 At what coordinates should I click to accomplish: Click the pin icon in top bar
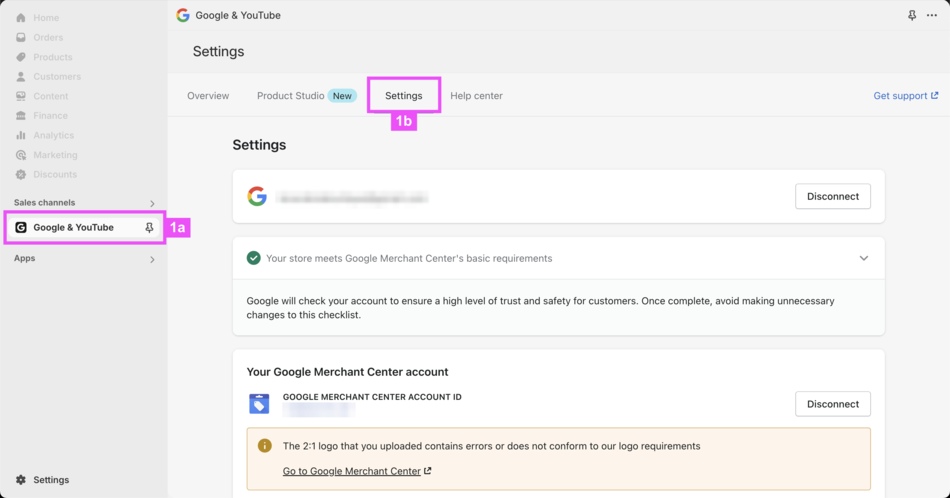[912, 16]
